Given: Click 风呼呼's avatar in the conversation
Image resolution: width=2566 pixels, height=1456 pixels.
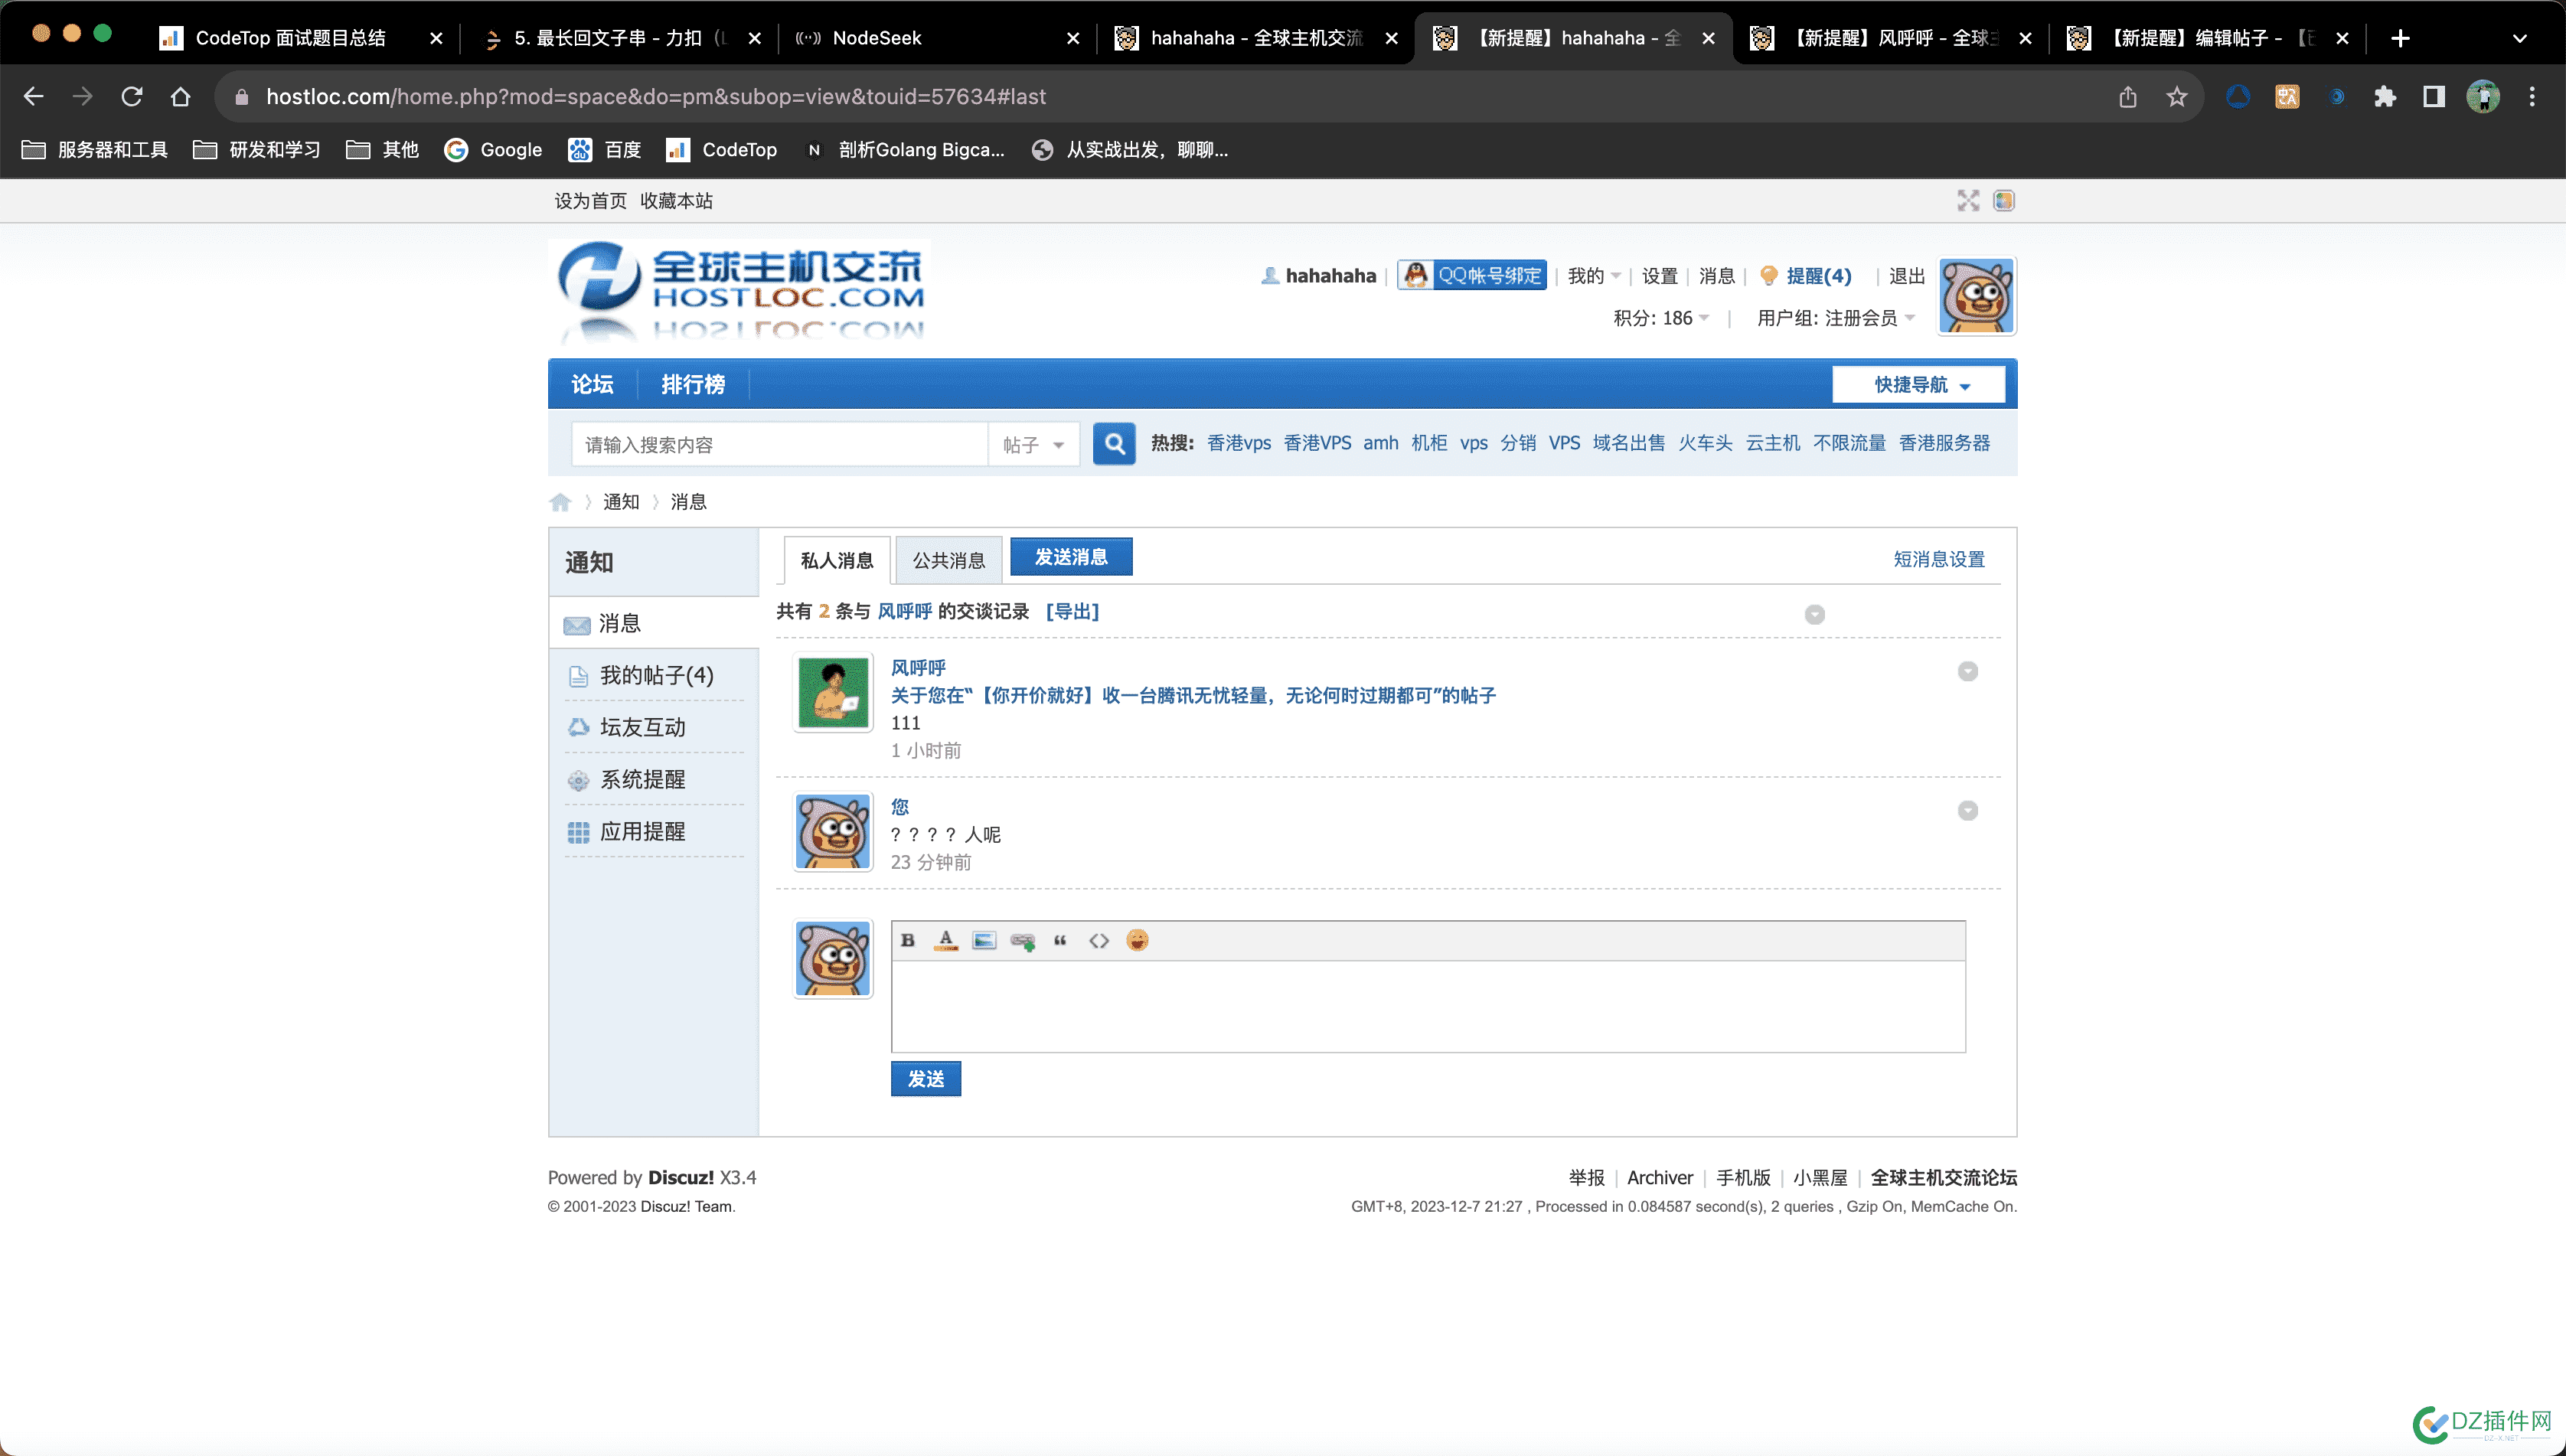Looking at the screenshot, I should pyautogui.click(x=833, y=692).
